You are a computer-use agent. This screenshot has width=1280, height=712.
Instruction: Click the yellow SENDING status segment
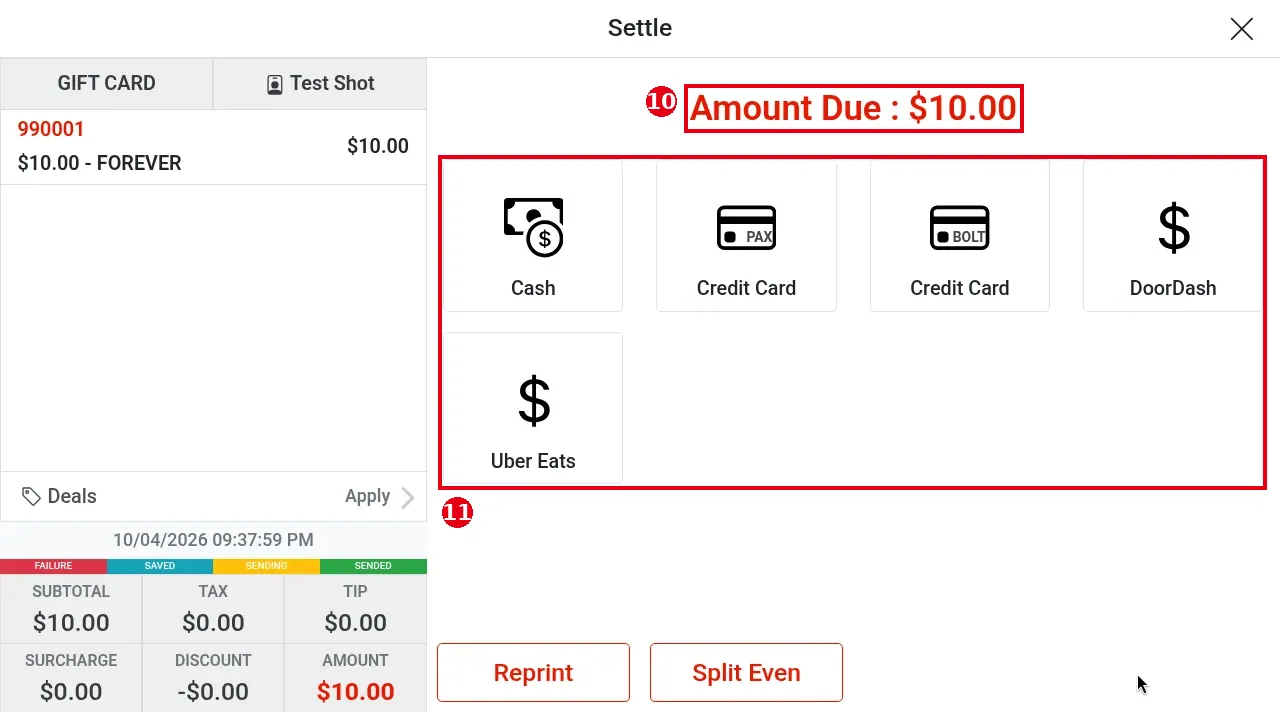coord(266,566)
